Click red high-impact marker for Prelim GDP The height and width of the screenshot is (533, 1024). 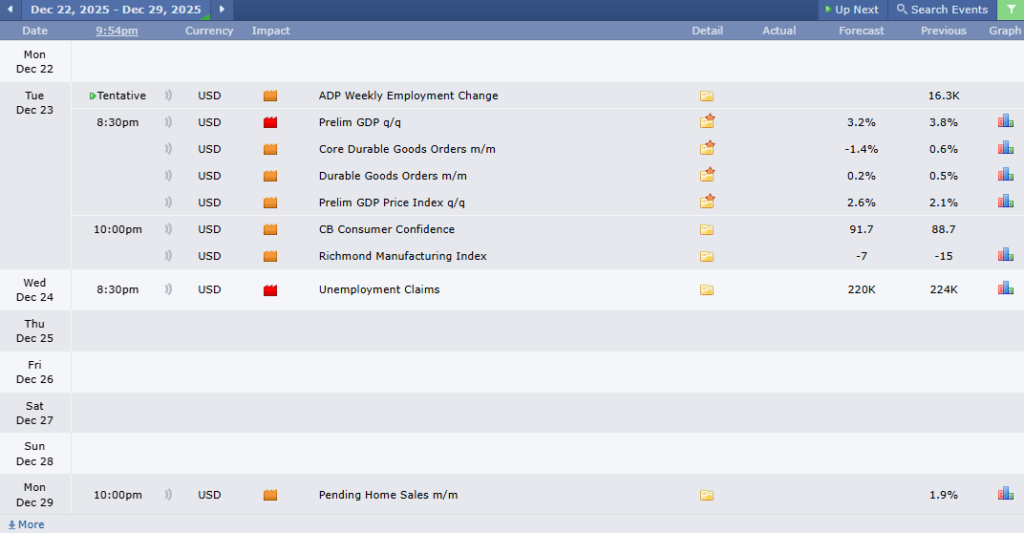click(270, 122)
